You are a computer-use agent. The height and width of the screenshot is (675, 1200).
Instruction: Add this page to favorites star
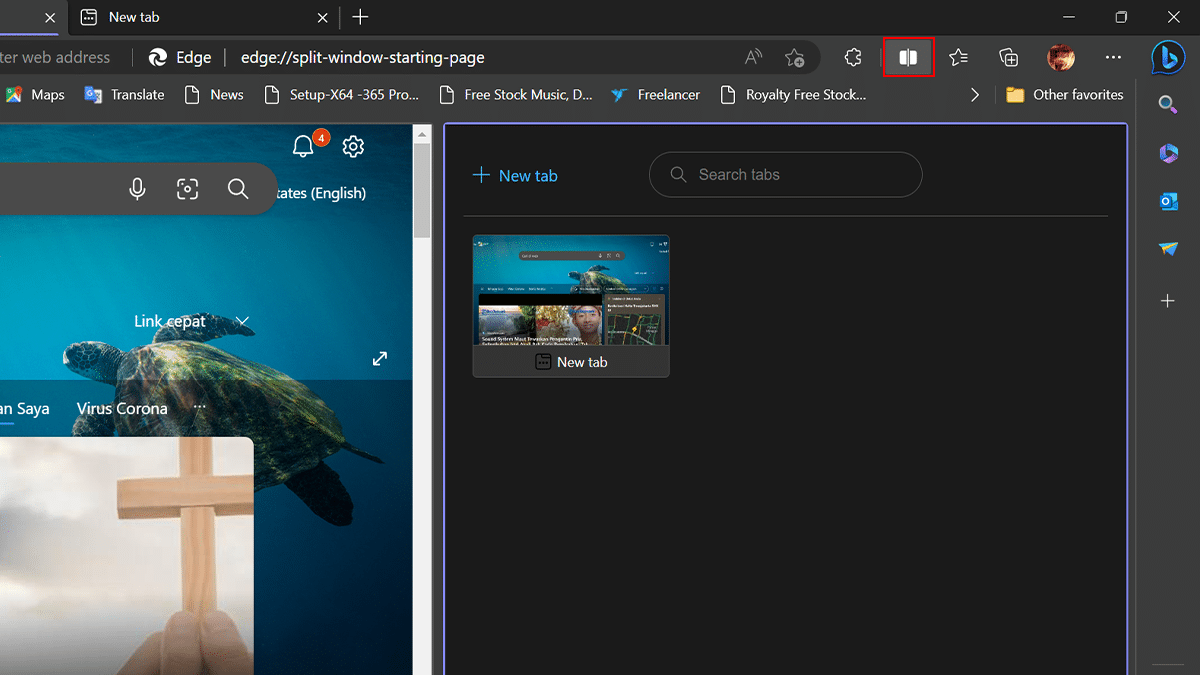795,58
